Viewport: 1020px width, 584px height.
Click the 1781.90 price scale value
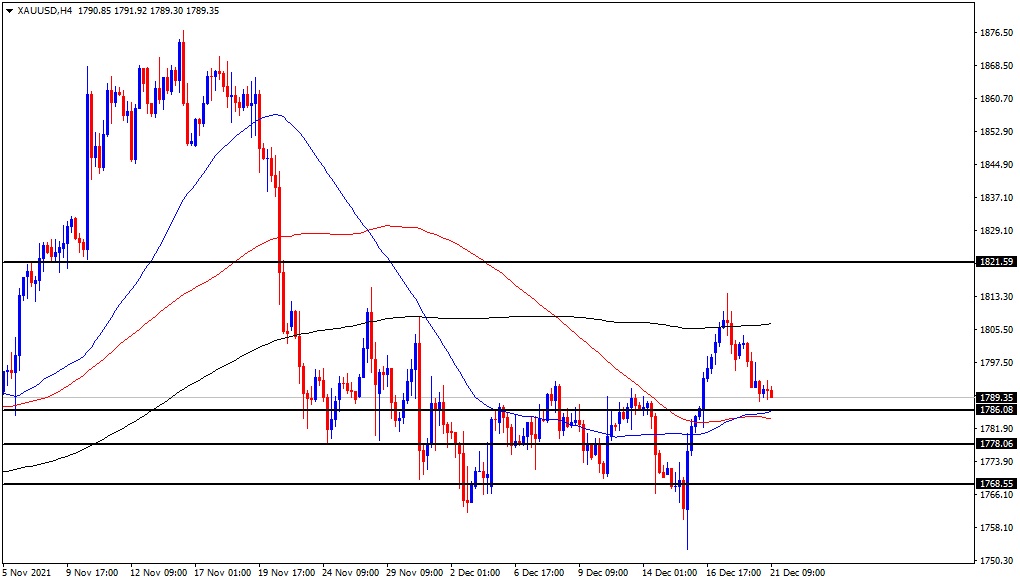tap(997, 429)
